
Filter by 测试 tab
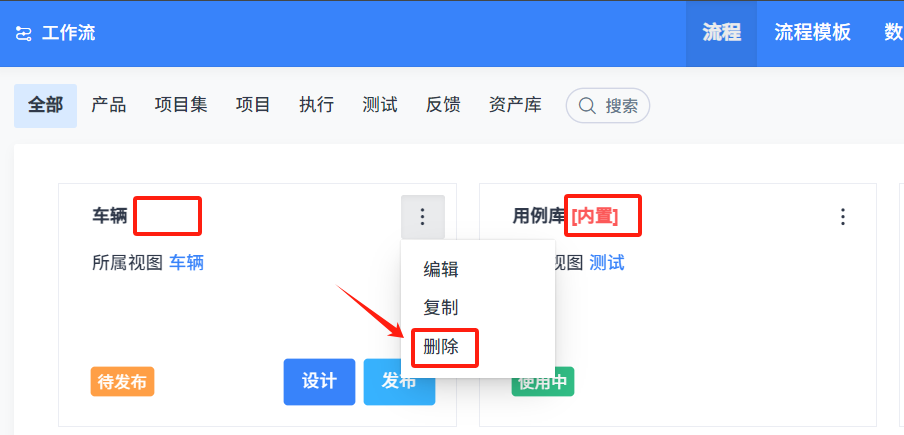tap(380, 105)
